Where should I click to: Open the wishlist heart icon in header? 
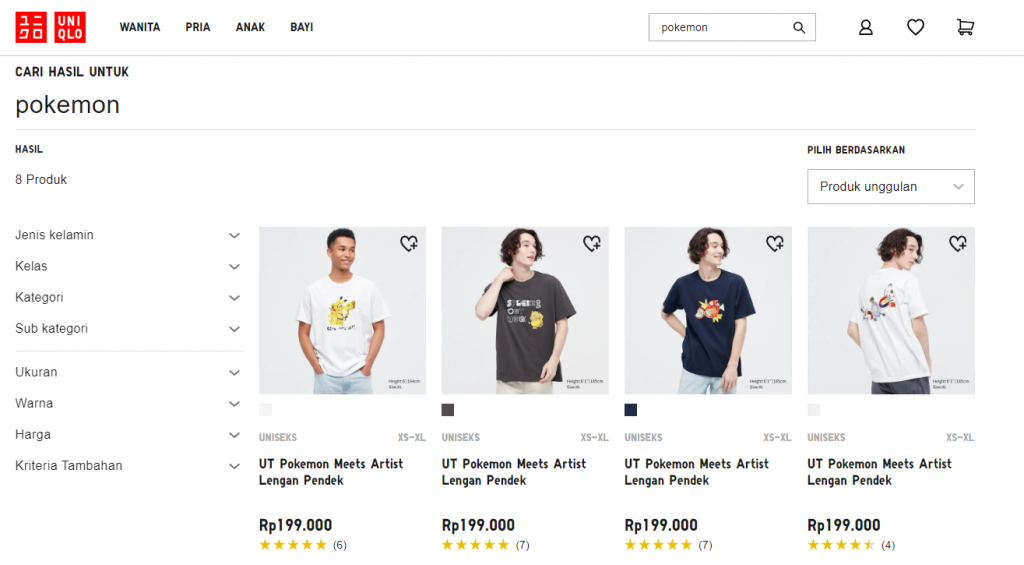coord(915,28)
